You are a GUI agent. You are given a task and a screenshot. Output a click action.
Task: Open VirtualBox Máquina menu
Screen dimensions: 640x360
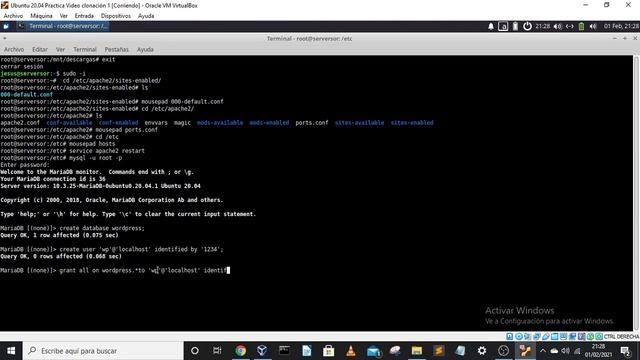click(41, 16)
